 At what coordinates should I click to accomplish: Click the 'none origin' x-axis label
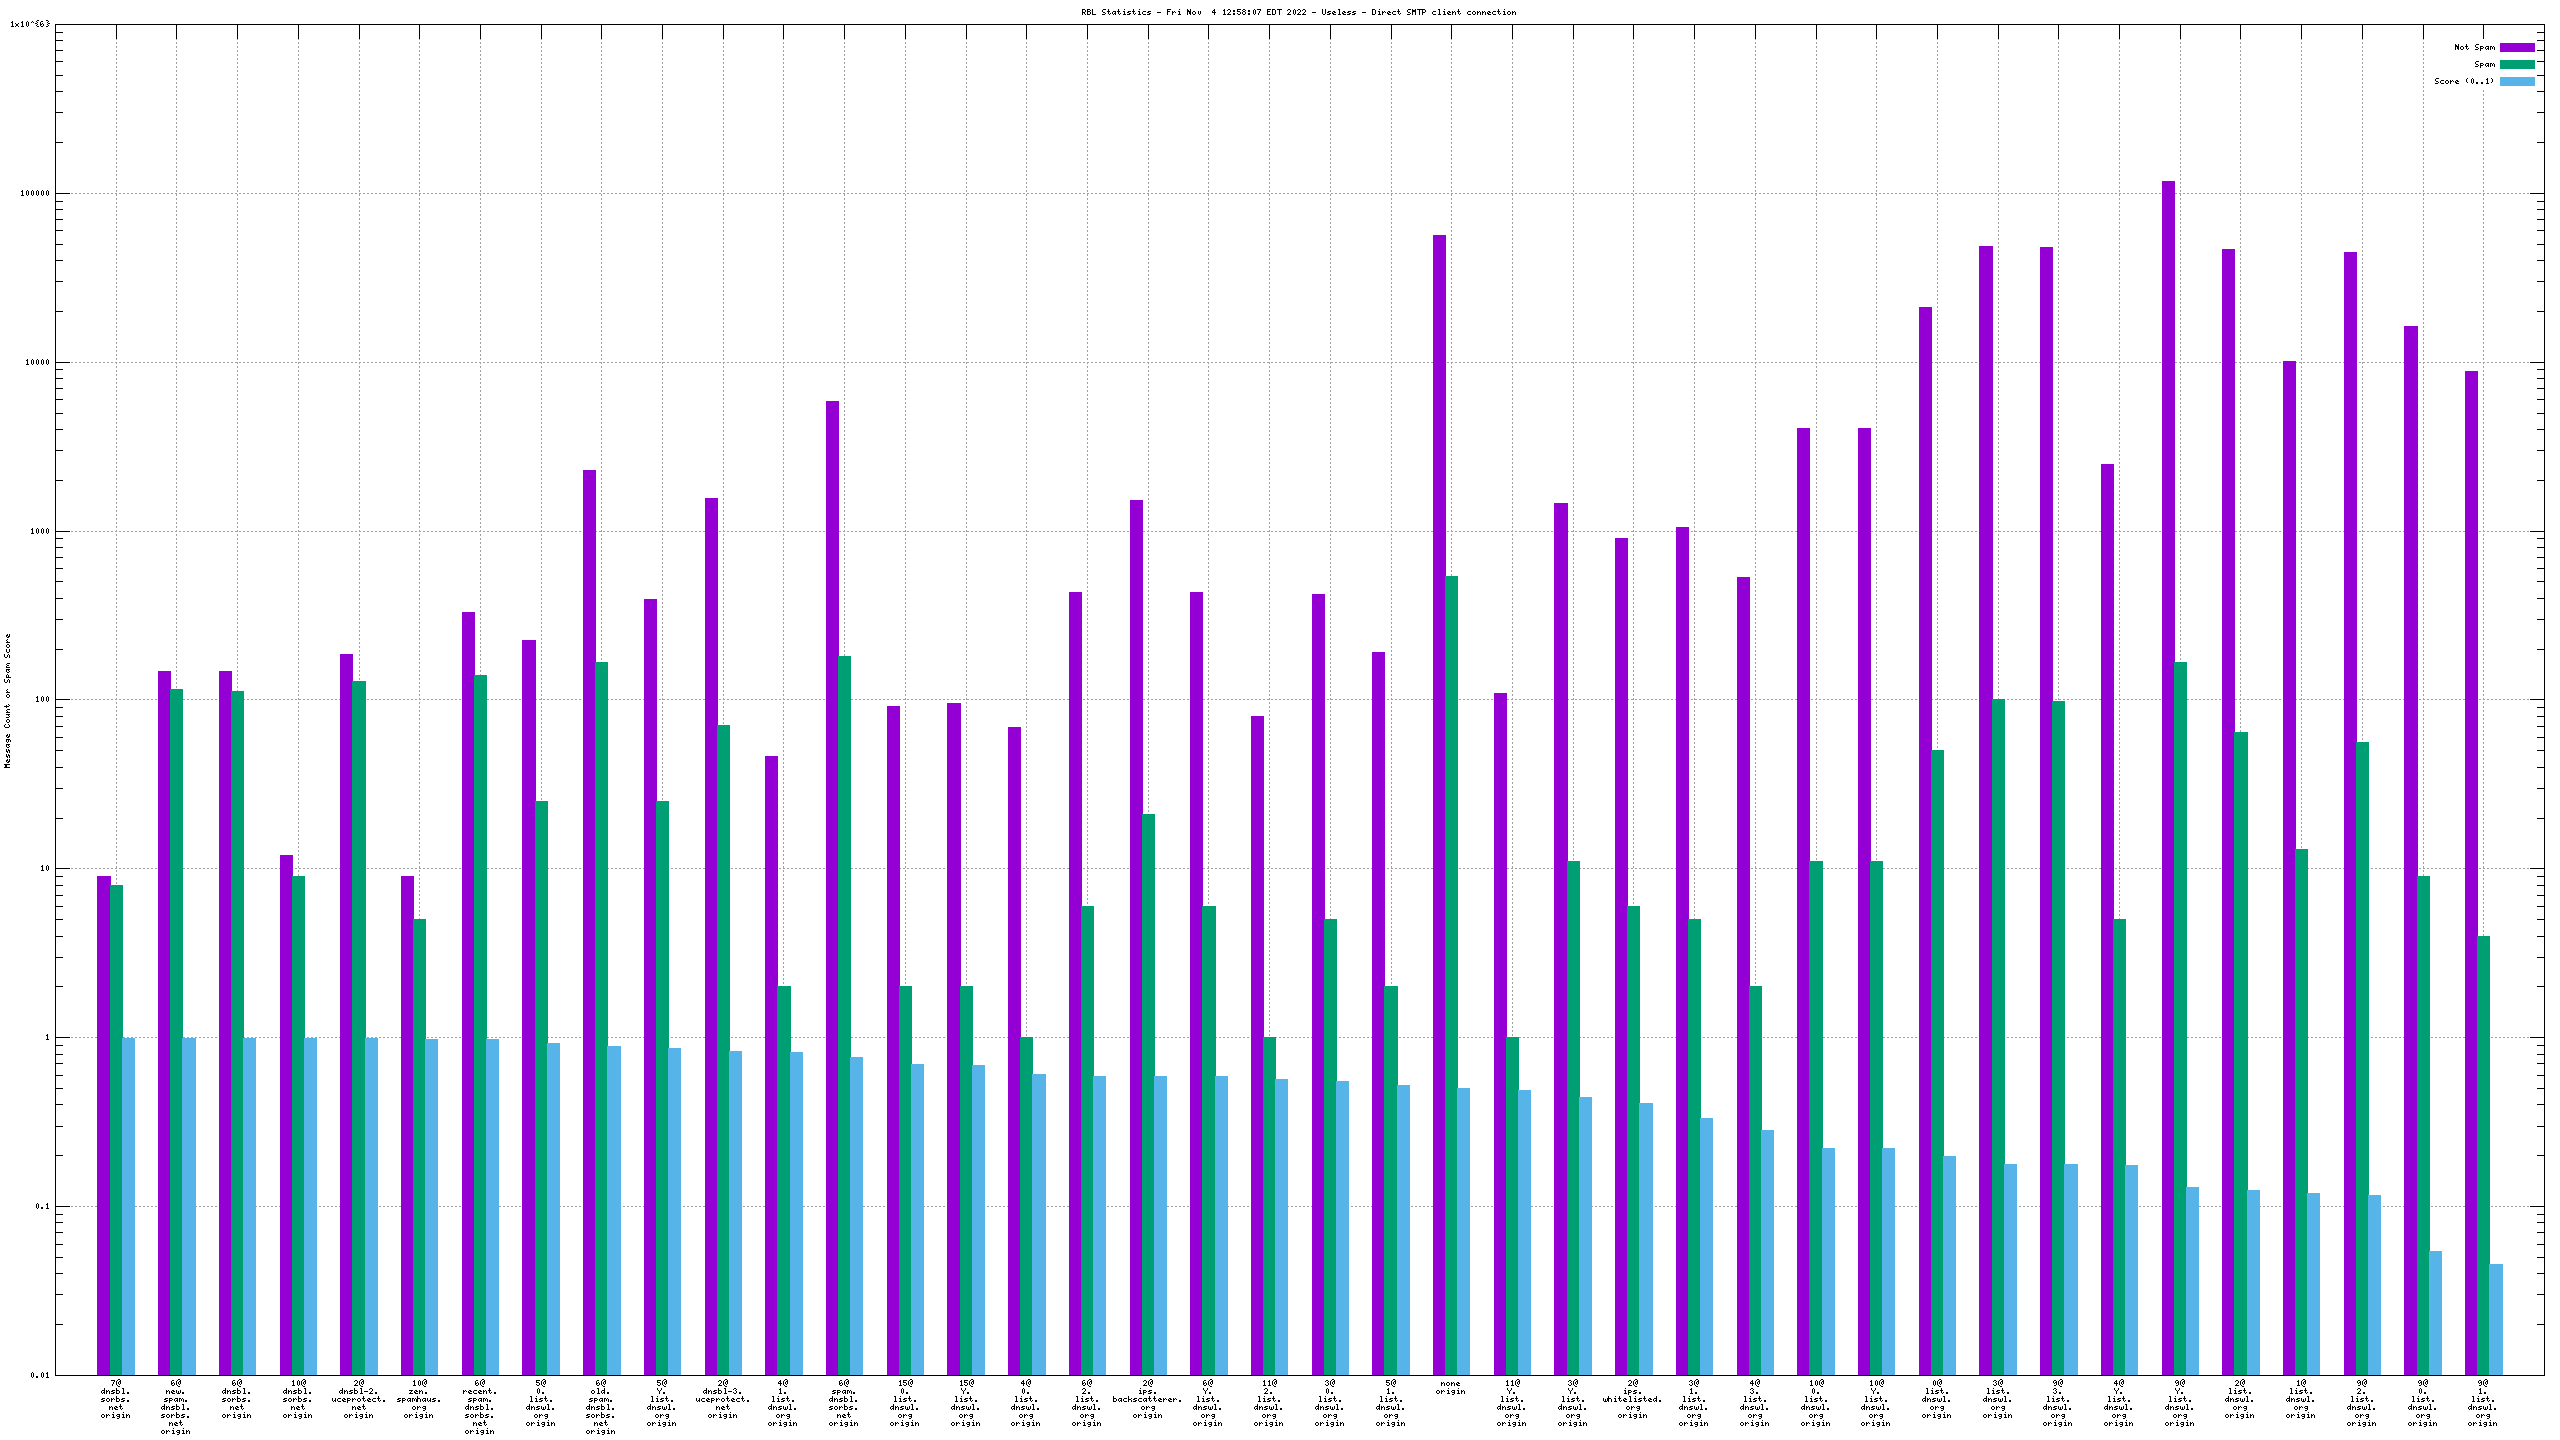[x=1450, y=1387]
